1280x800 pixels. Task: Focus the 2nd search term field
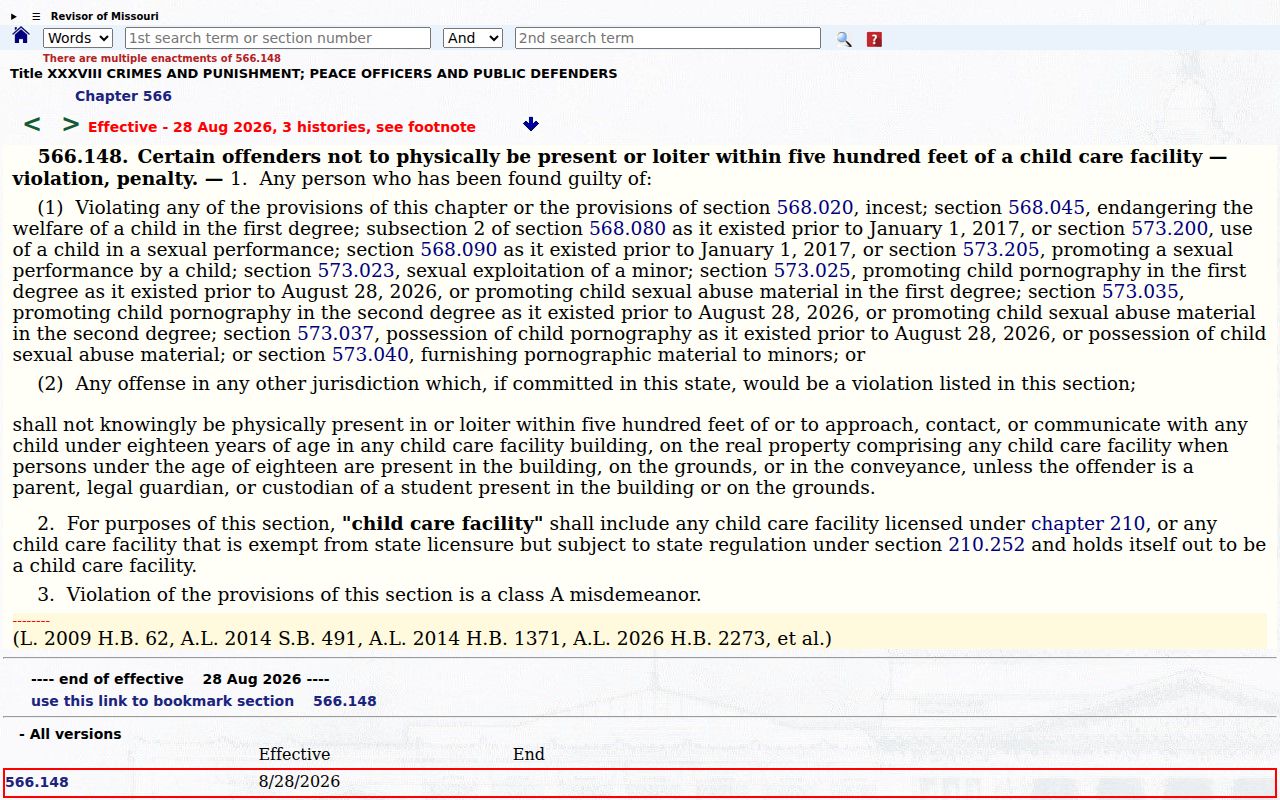pos(668,38)
